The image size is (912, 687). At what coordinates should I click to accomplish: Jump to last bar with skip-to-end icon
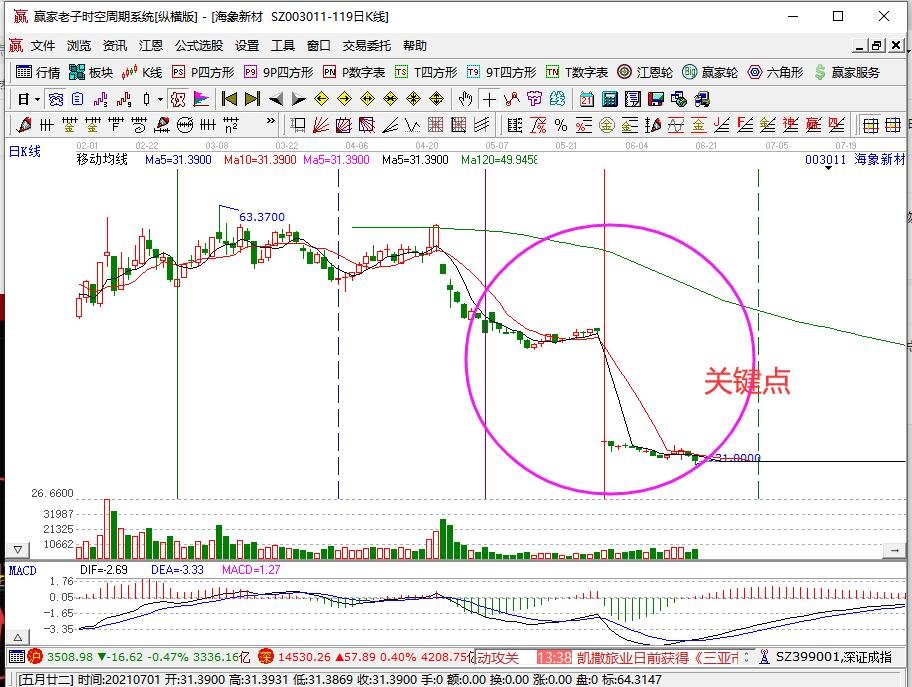click(252, 99)
